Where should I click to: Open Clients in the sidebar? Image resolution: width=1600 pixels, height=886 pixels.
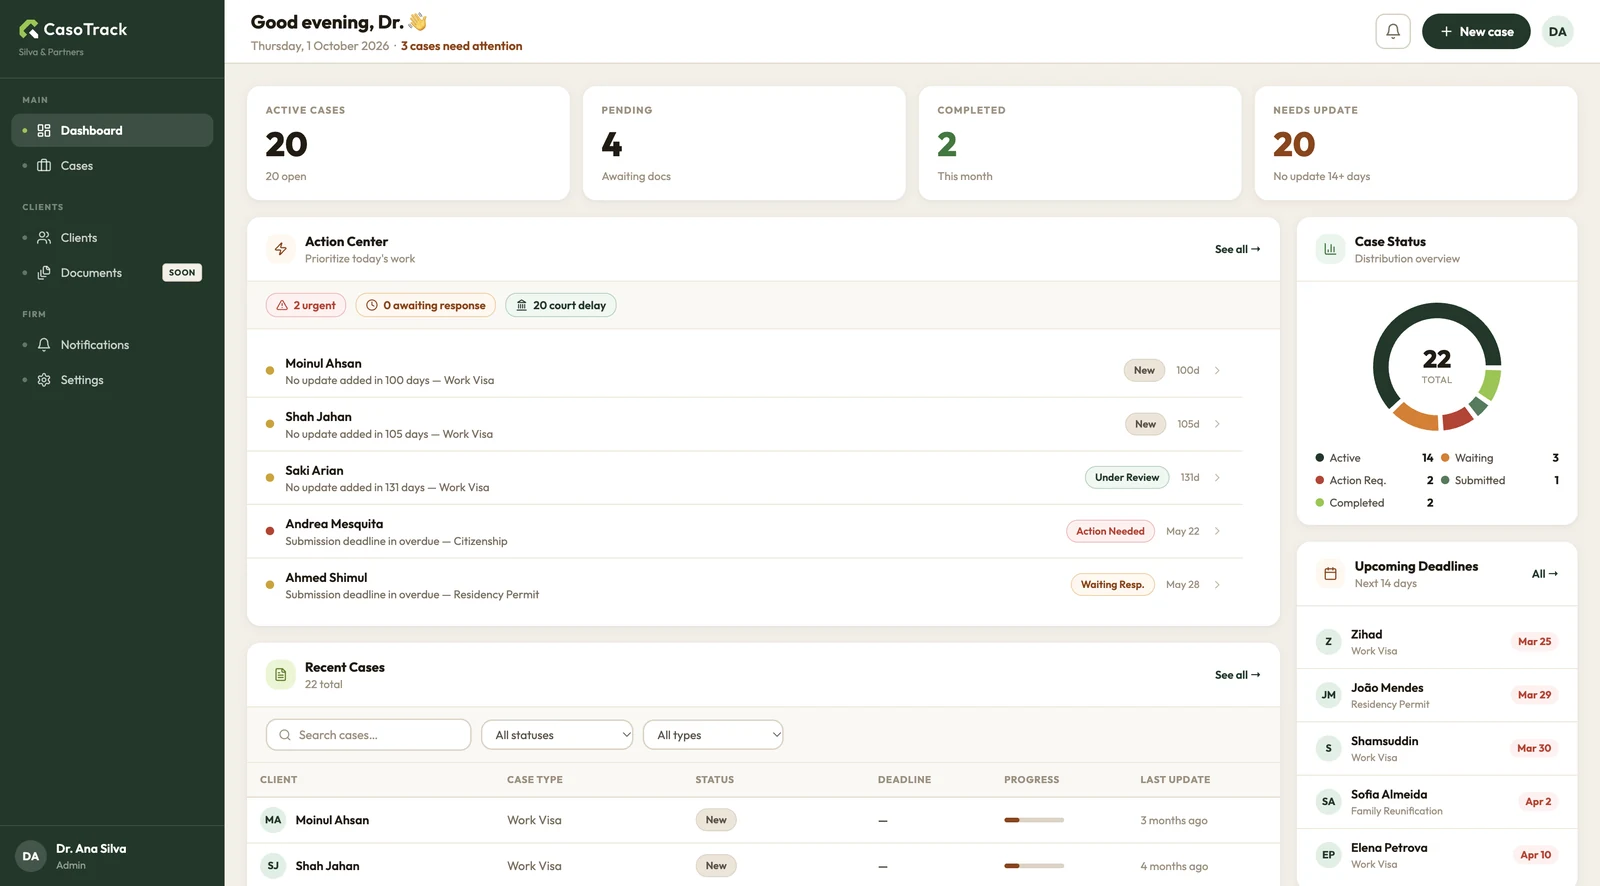tap(112, 238)
